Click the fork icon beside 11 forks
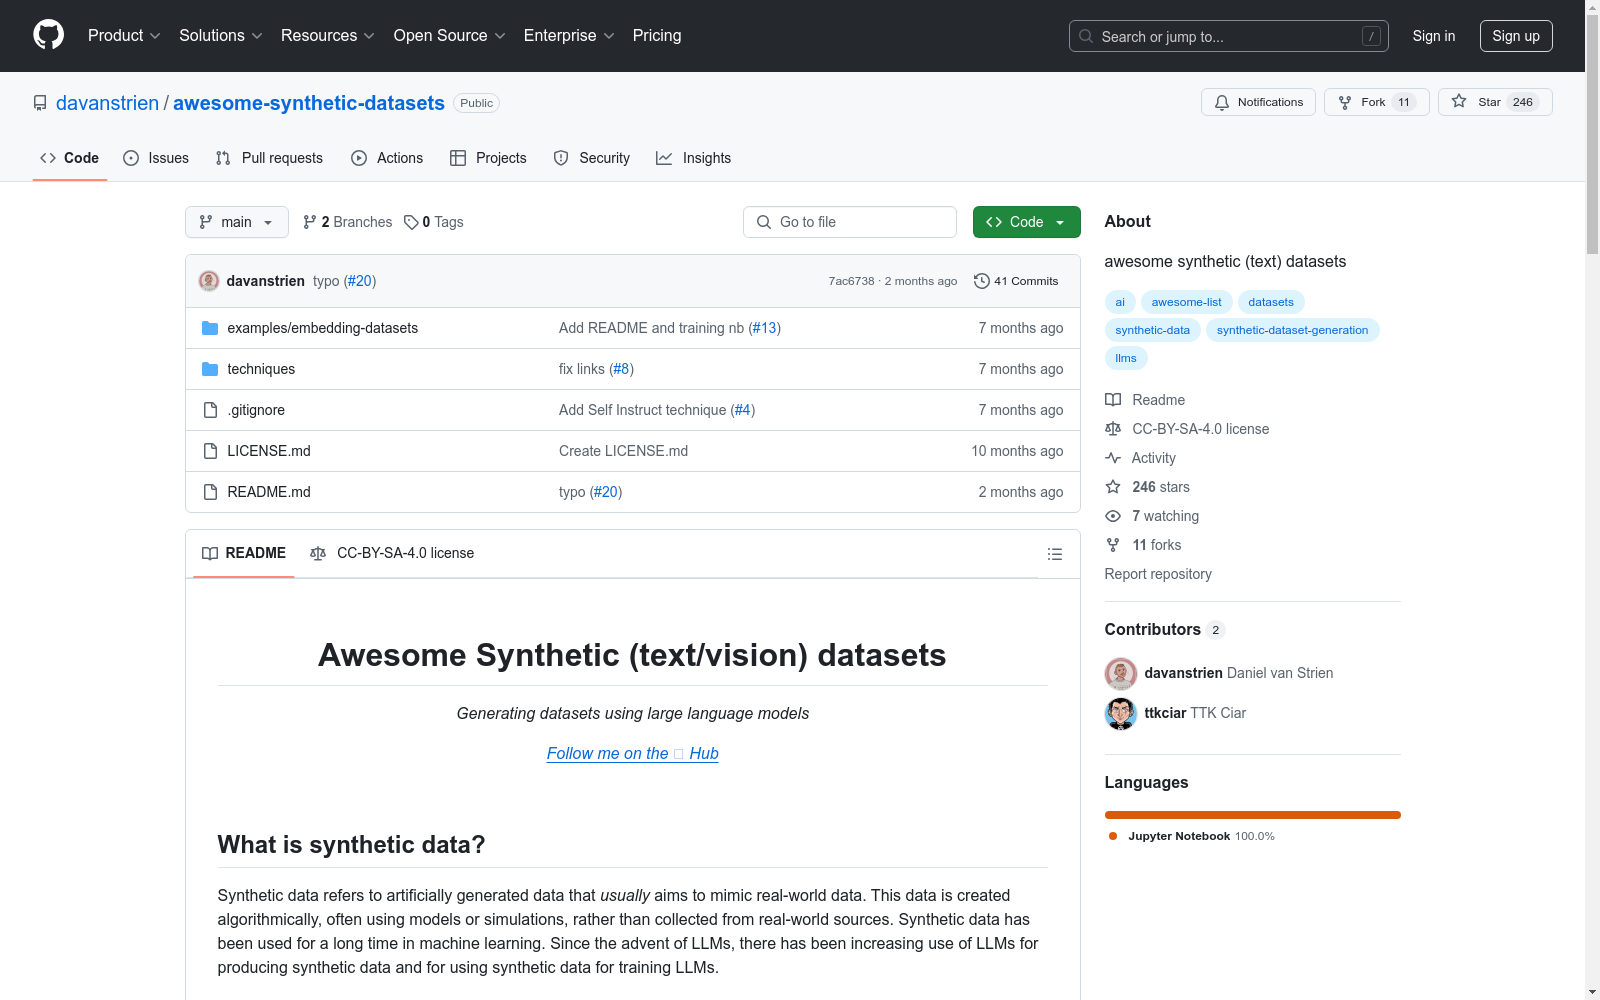The image size is (1600, 1000). [1113, 545]
